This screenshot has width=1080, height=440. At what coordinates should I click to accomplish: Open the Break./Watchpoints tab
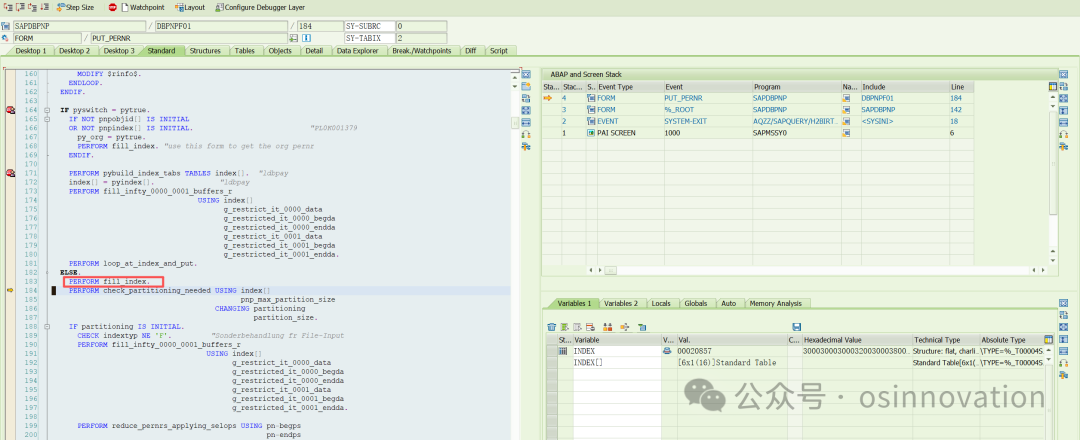tap(422, 51)
